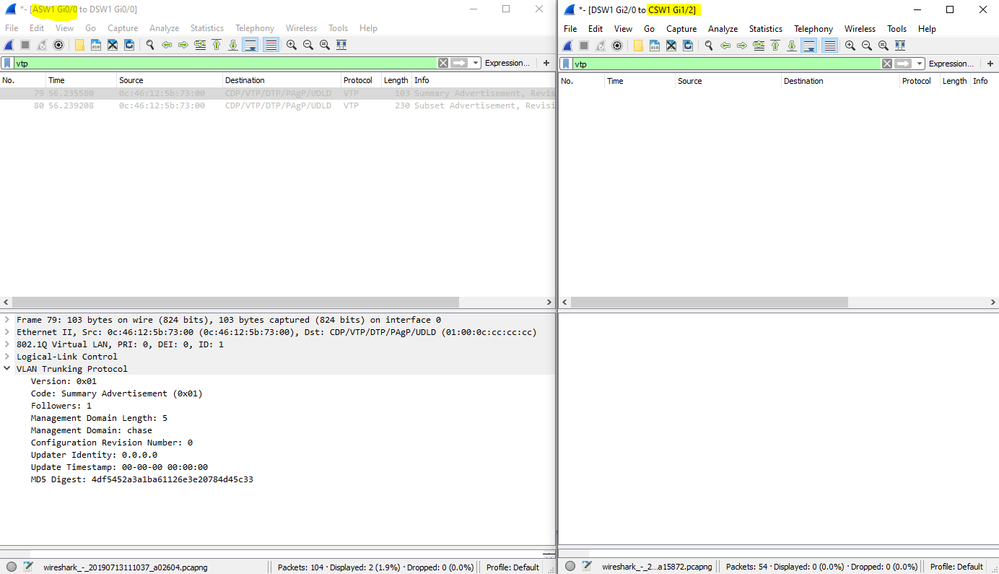Zoom in on packet text in left window
This screenshot has height=574, width=999.
[x=291, y=45]
